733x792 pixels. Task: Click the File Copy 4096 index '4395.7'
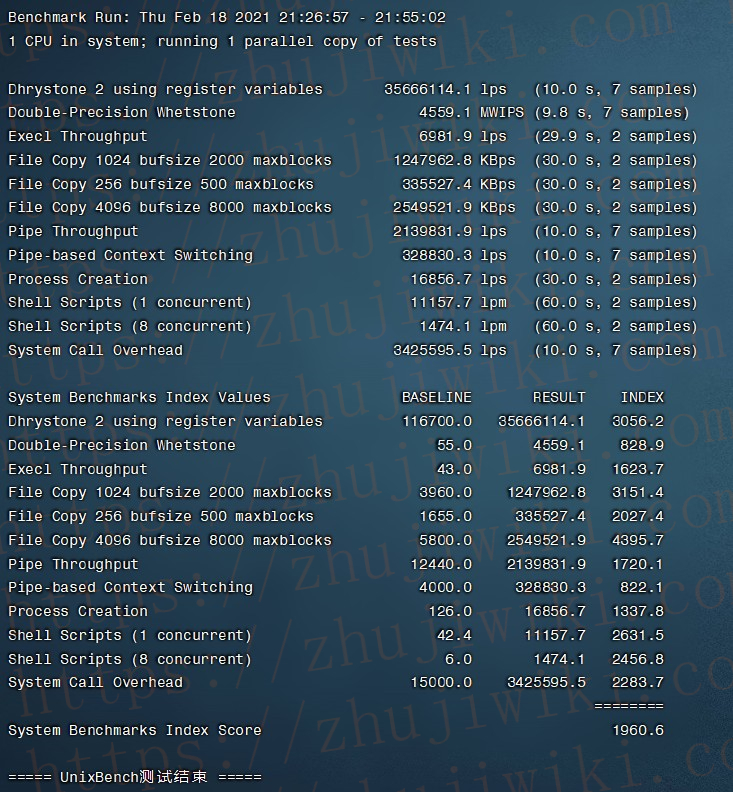tap(638, 540)
